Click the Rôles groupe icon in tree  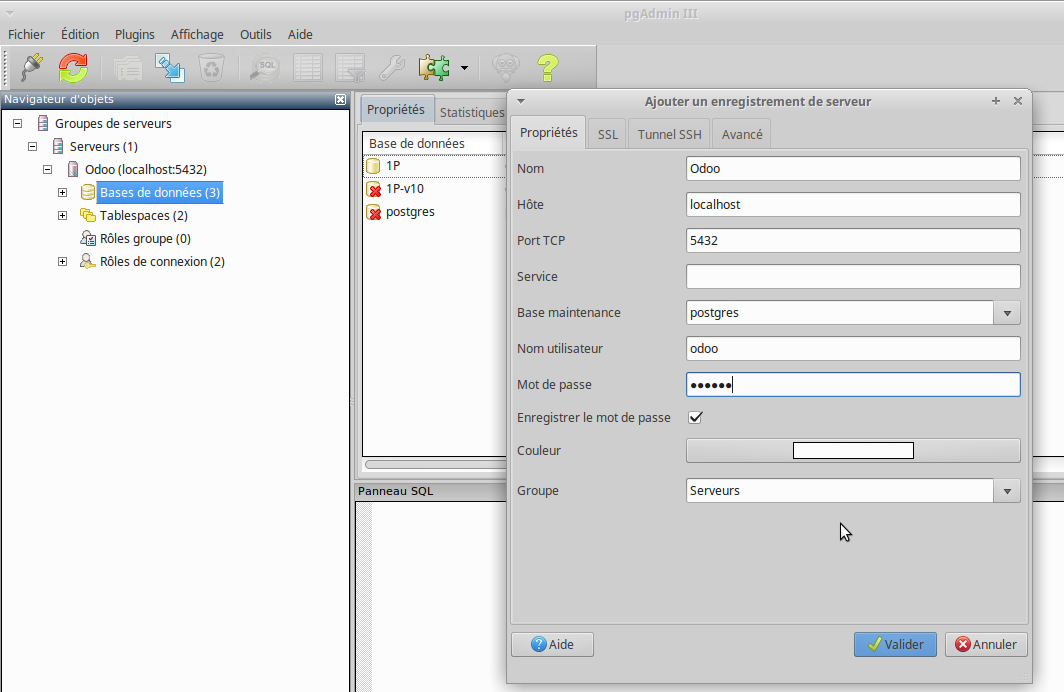click(x=88, y=239)
